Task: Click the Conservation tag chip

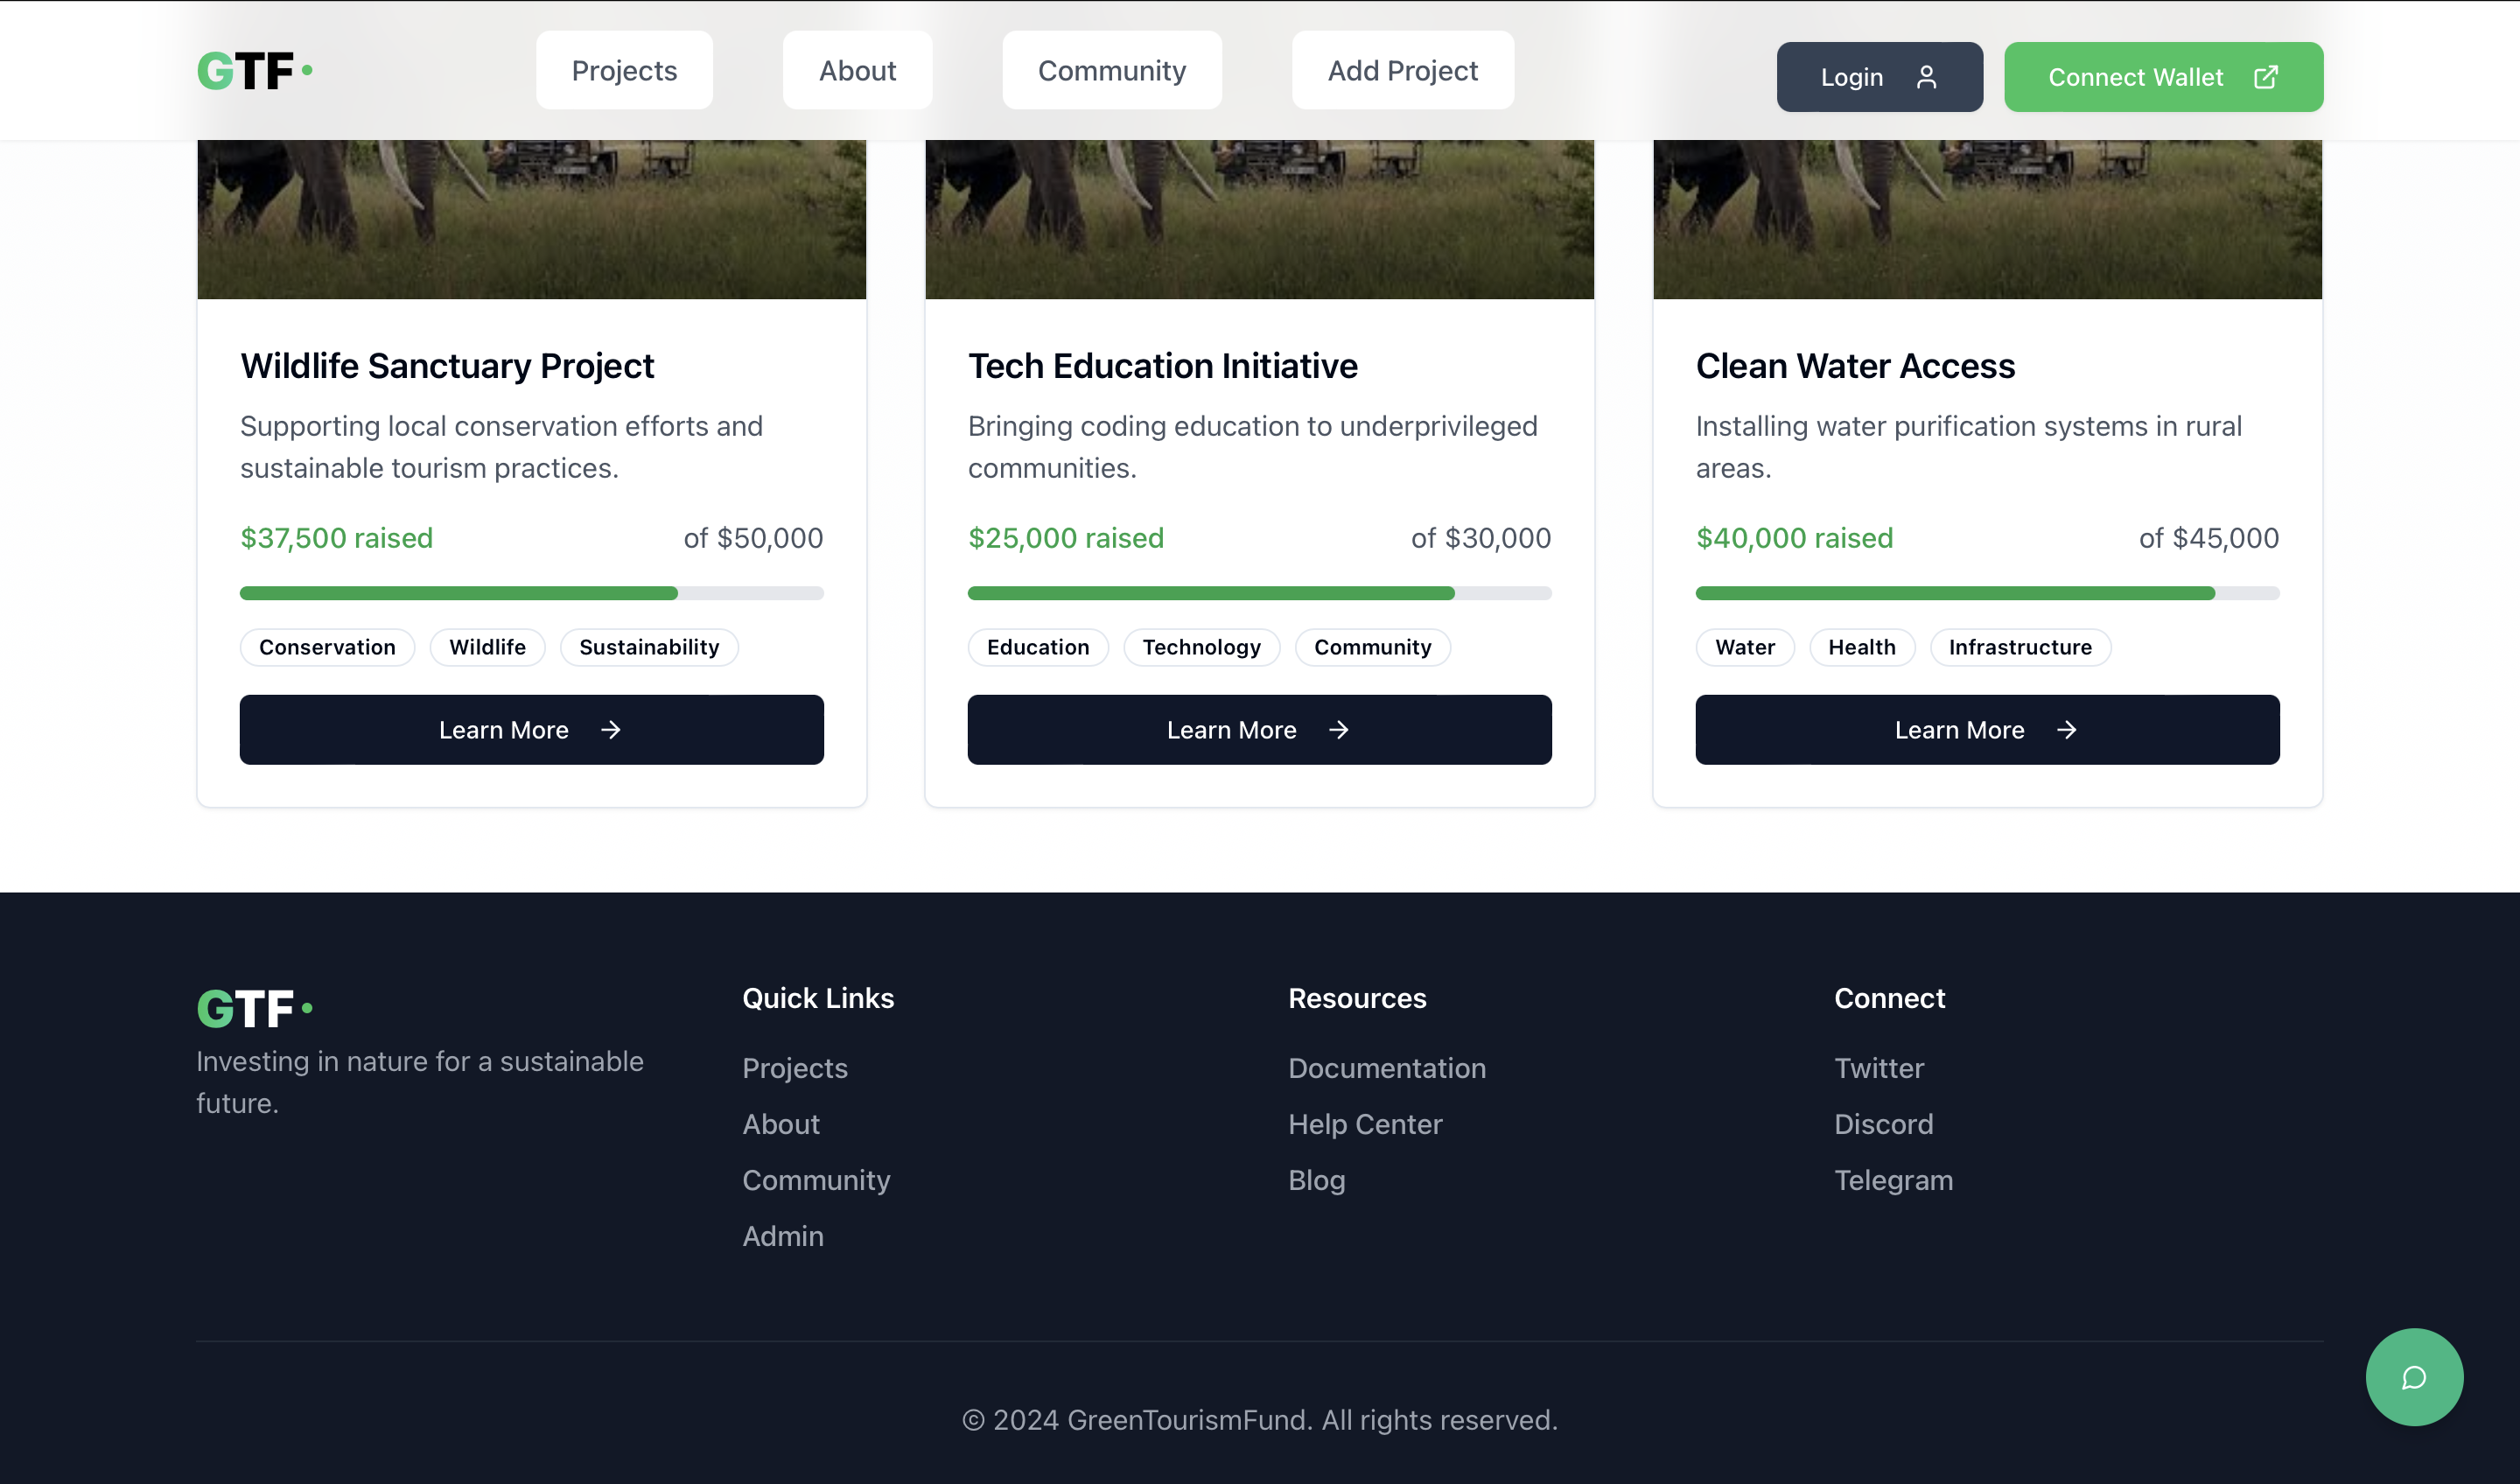Action: [327, 647]
